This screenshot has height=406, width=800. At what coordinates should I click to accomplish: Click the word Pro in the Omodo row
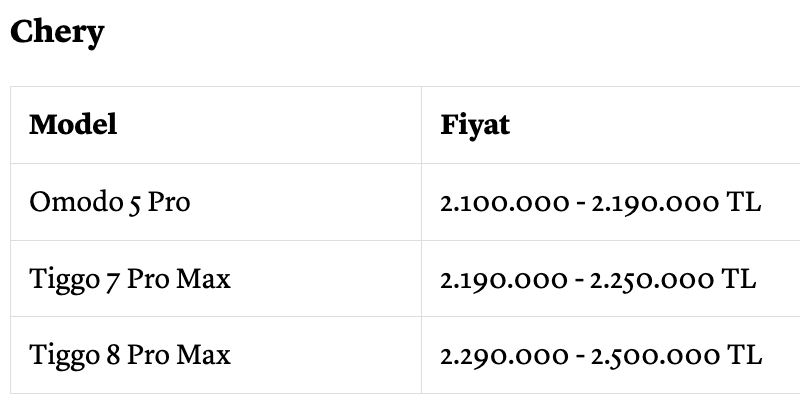coord(169,202)
